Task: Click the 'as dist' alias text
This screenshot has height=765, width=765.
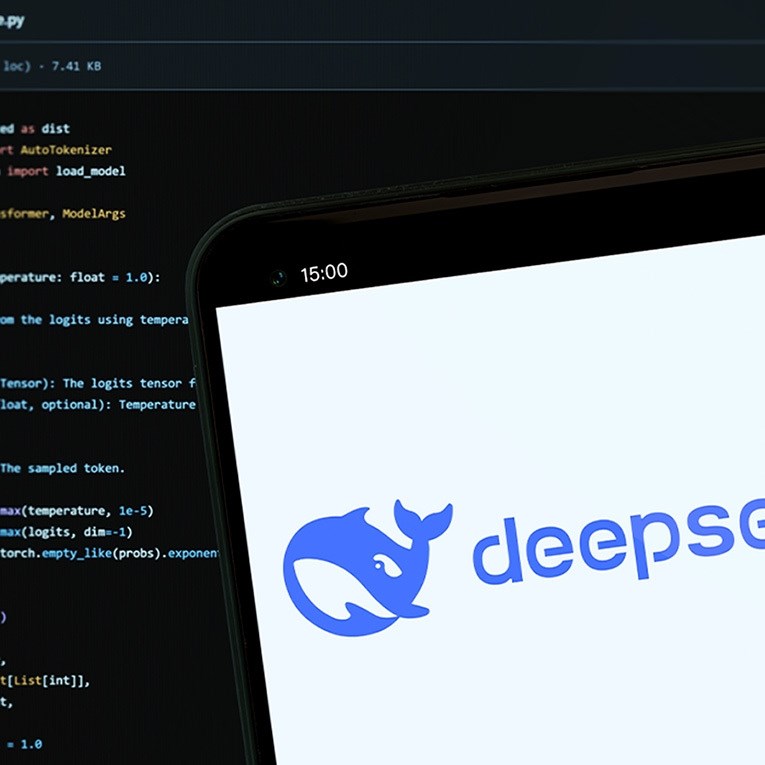Action: point(45,129)
